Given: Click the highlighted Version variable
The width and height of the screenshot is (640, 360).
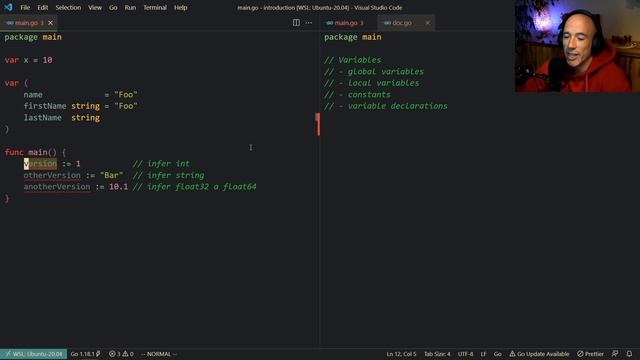Looking at the screenshot, I should 40,164.
